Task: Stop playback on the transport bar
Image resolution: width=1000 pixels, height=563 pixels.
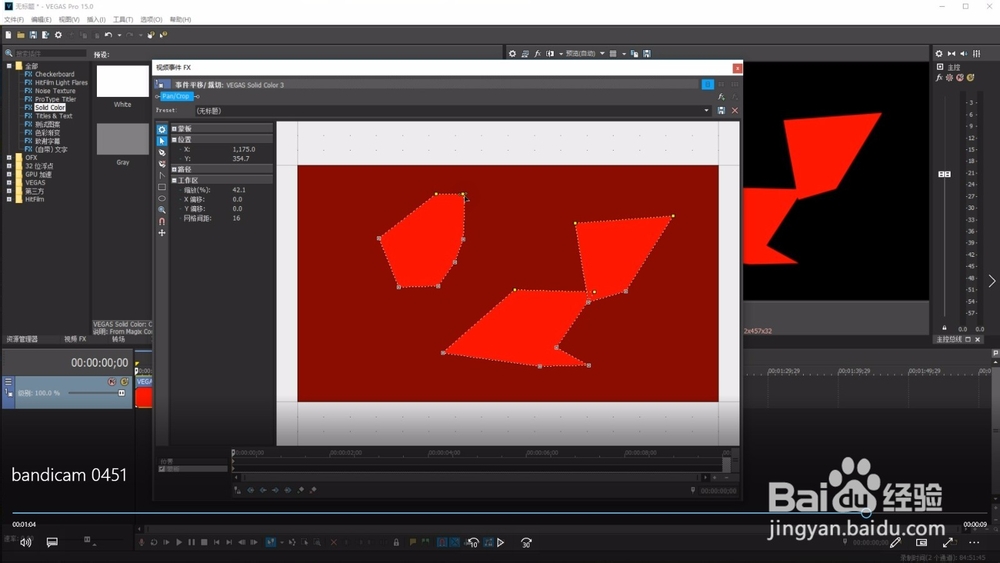Action: (x=204, y=543)
